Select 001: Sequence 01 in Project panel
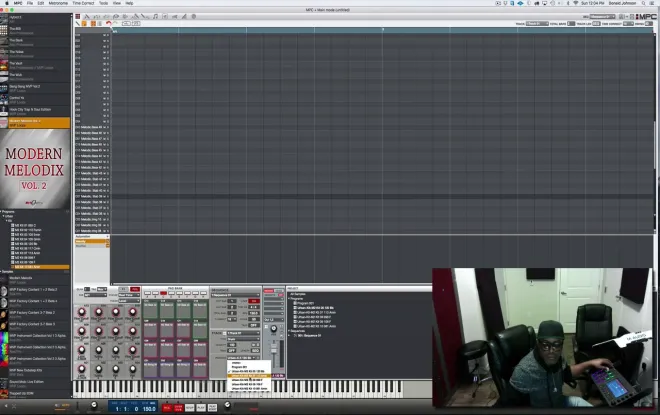The image size is (660, 415). coord(309,335)
